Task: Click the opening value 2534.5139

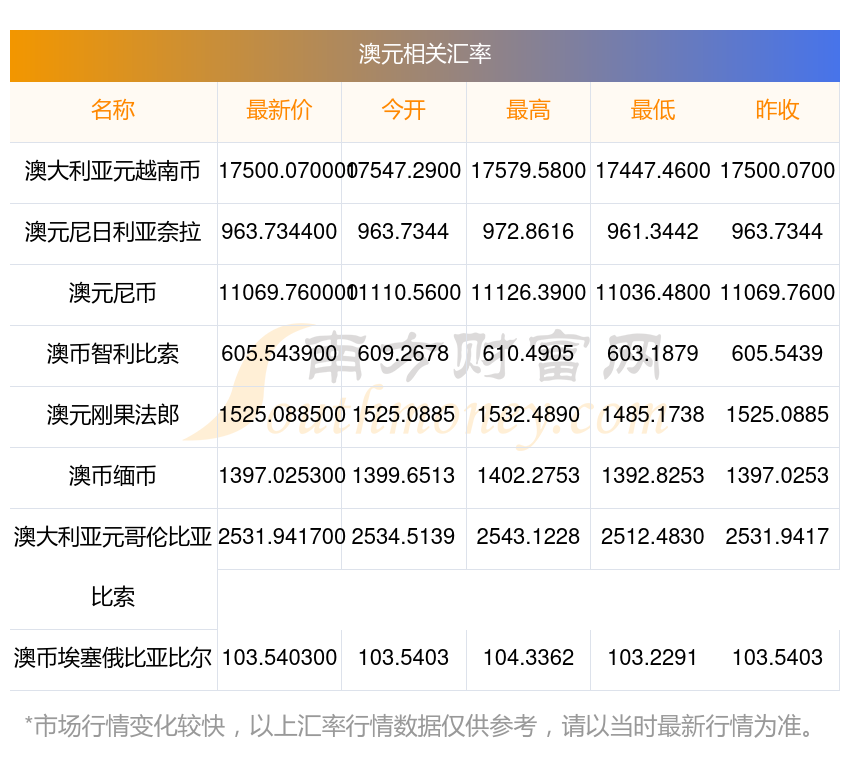Action: coord(403,537)
